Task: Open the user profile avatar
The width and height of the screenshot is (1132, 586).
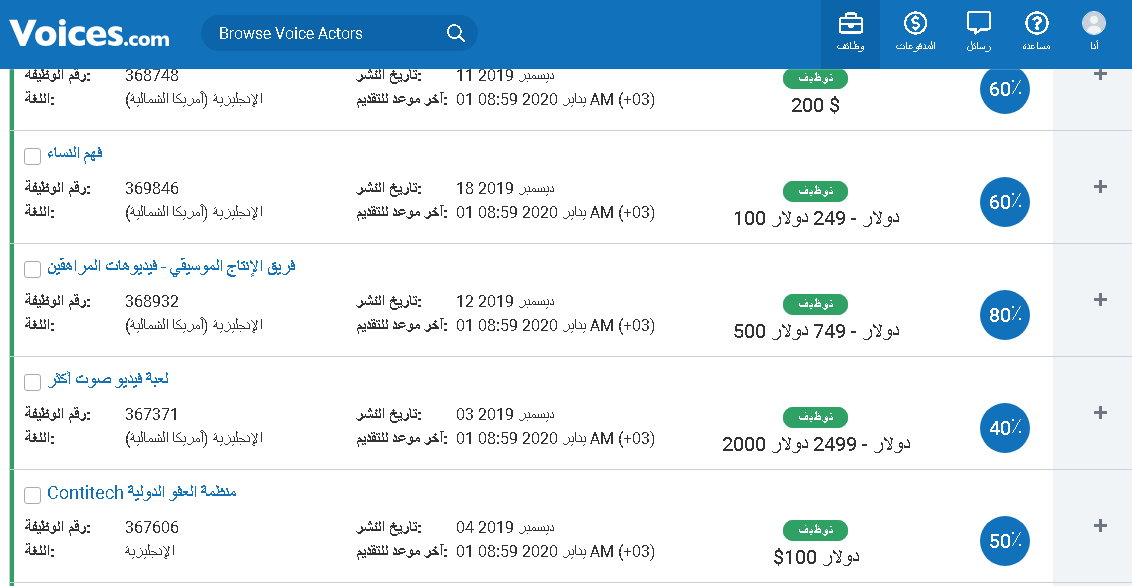Action: point(1094,32)
